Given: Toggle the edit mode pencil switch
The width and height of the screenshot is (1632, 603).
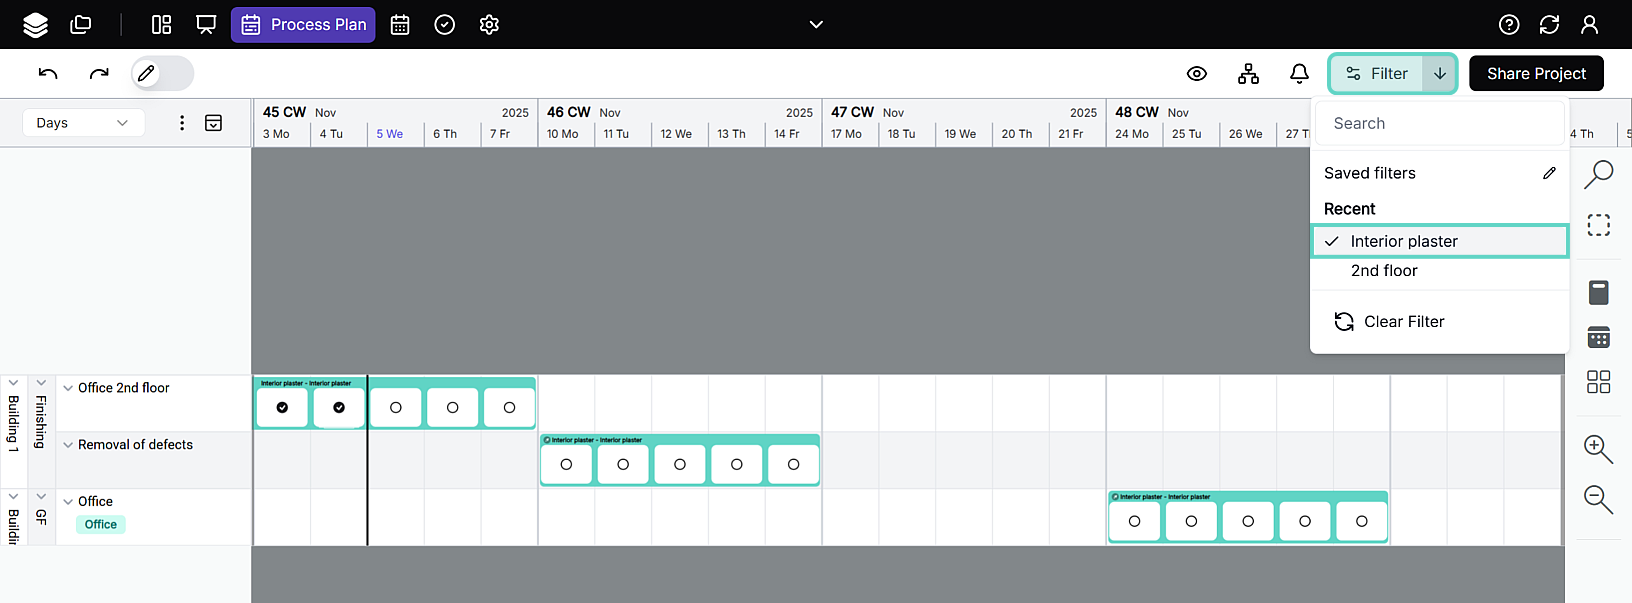Looking at the screenshot, I should (x=162, y=73).
